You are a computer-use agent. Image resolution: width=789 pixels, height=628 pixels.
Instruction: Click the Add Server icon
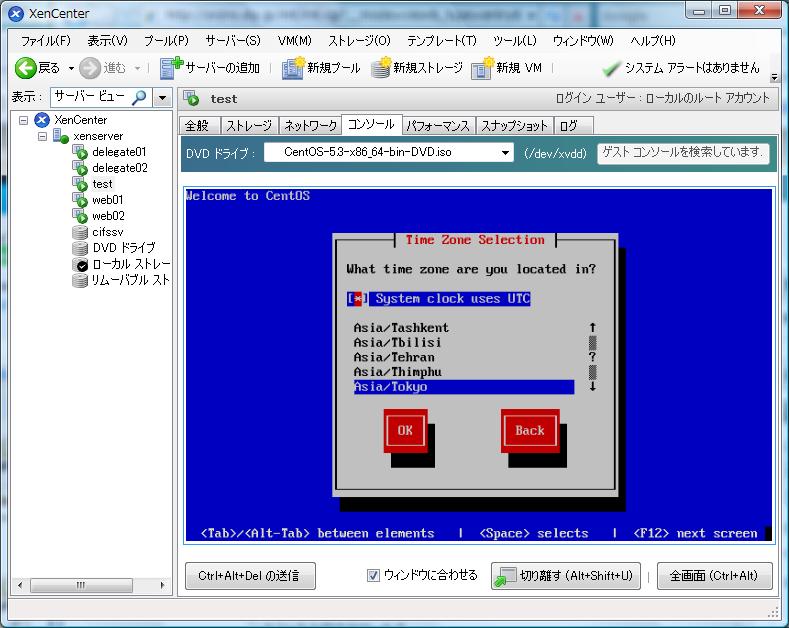171,68
